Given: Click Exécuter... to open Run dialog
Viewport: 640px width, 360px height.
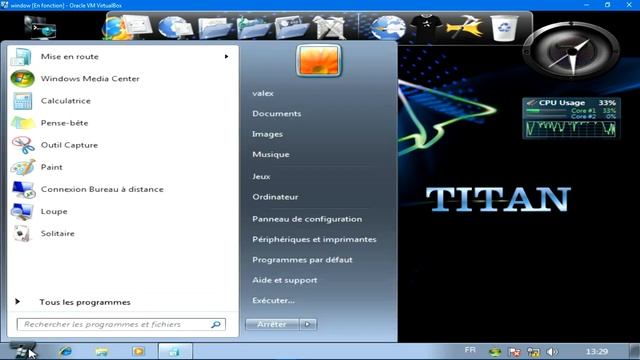Looking at the screenshot, I should (273, 300).
